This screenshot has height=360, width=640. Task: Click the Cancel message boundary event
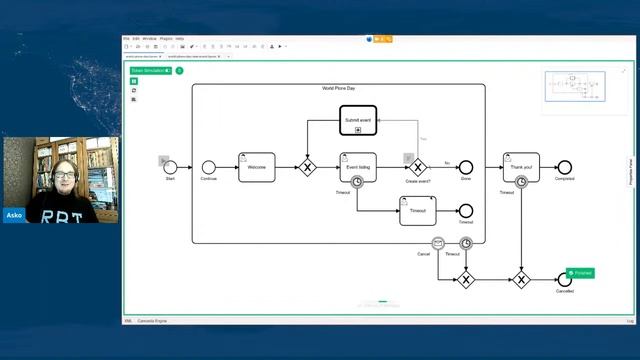(x=438, y=243)
